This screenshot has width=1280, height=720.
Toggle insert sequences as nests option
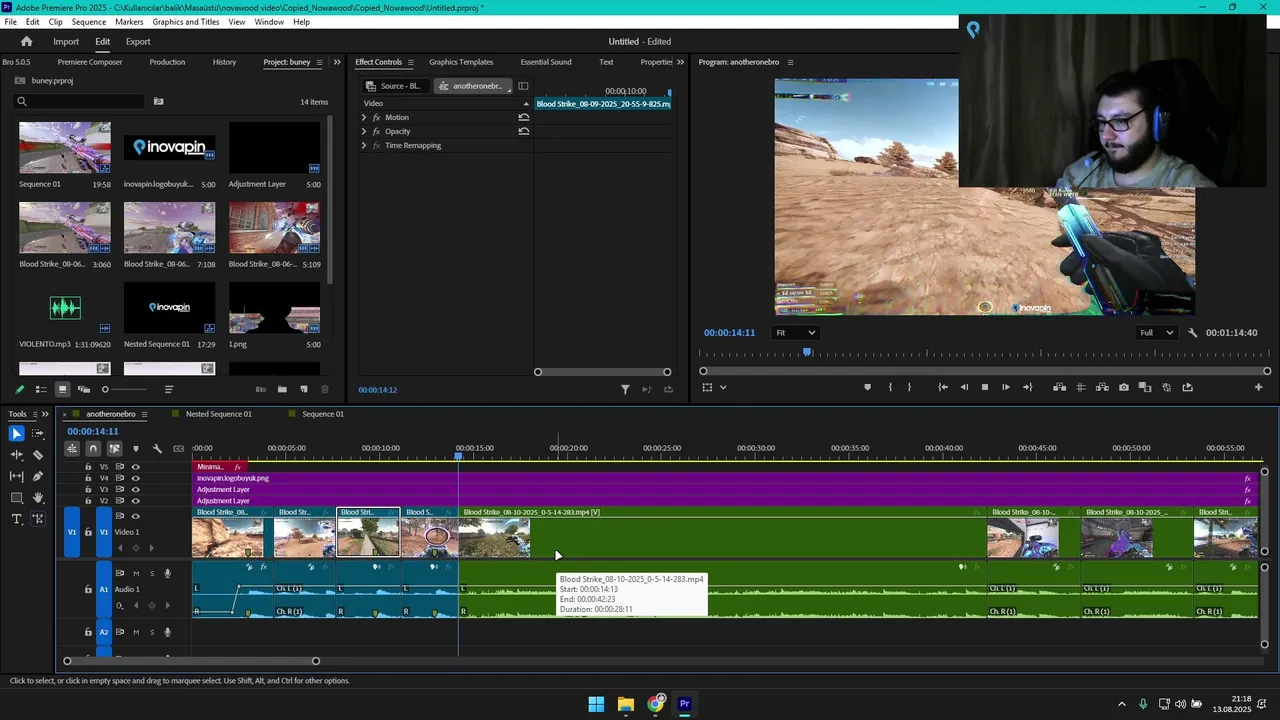(x=72, y=449)
